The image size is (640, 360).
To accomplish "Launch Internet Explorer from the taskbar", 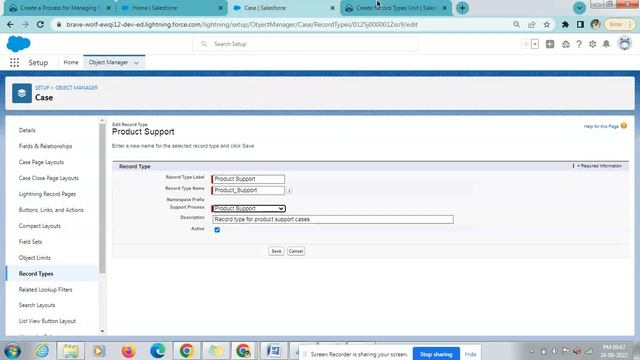I will pos(42,351).
